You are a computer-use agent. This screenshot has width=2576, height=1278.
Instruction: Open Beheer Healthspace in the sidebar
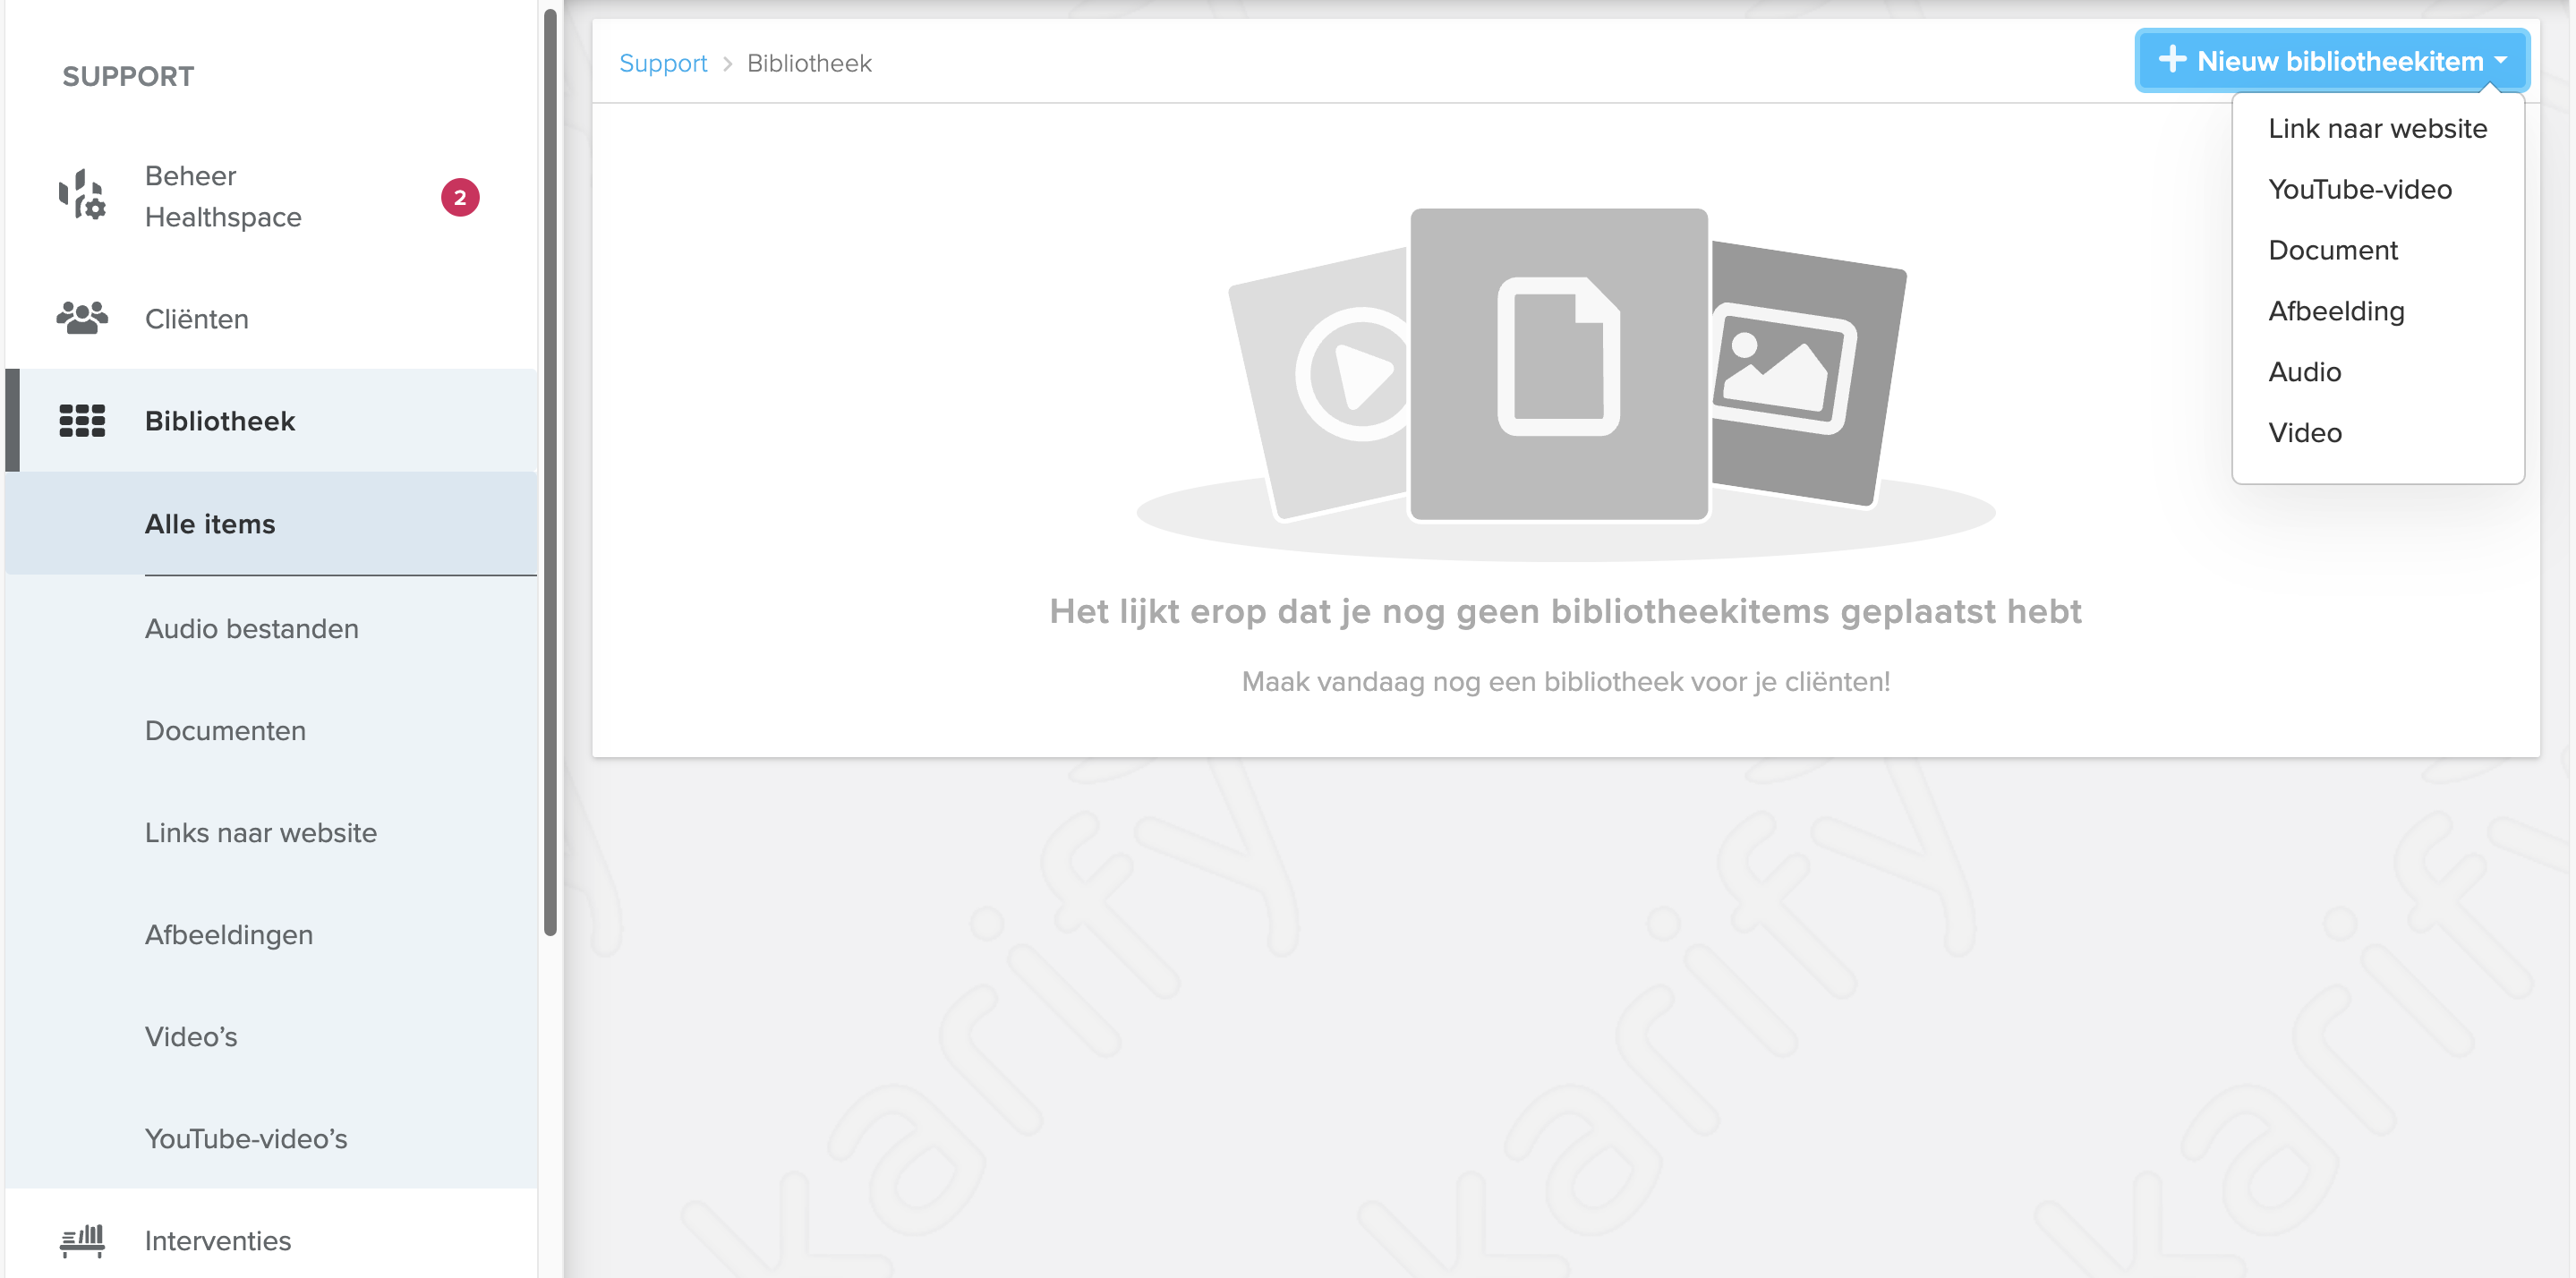click(271, 197)
